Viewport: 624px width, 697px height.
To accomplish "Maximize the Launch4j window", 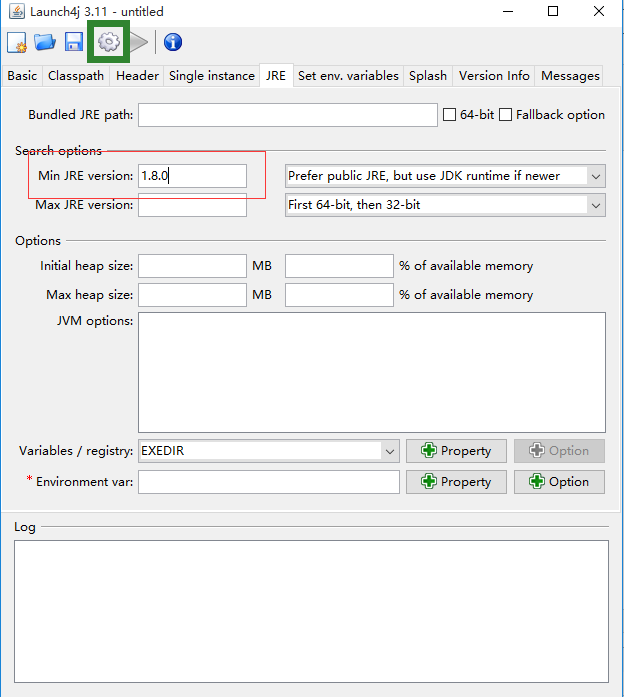I will coord(553,12).
